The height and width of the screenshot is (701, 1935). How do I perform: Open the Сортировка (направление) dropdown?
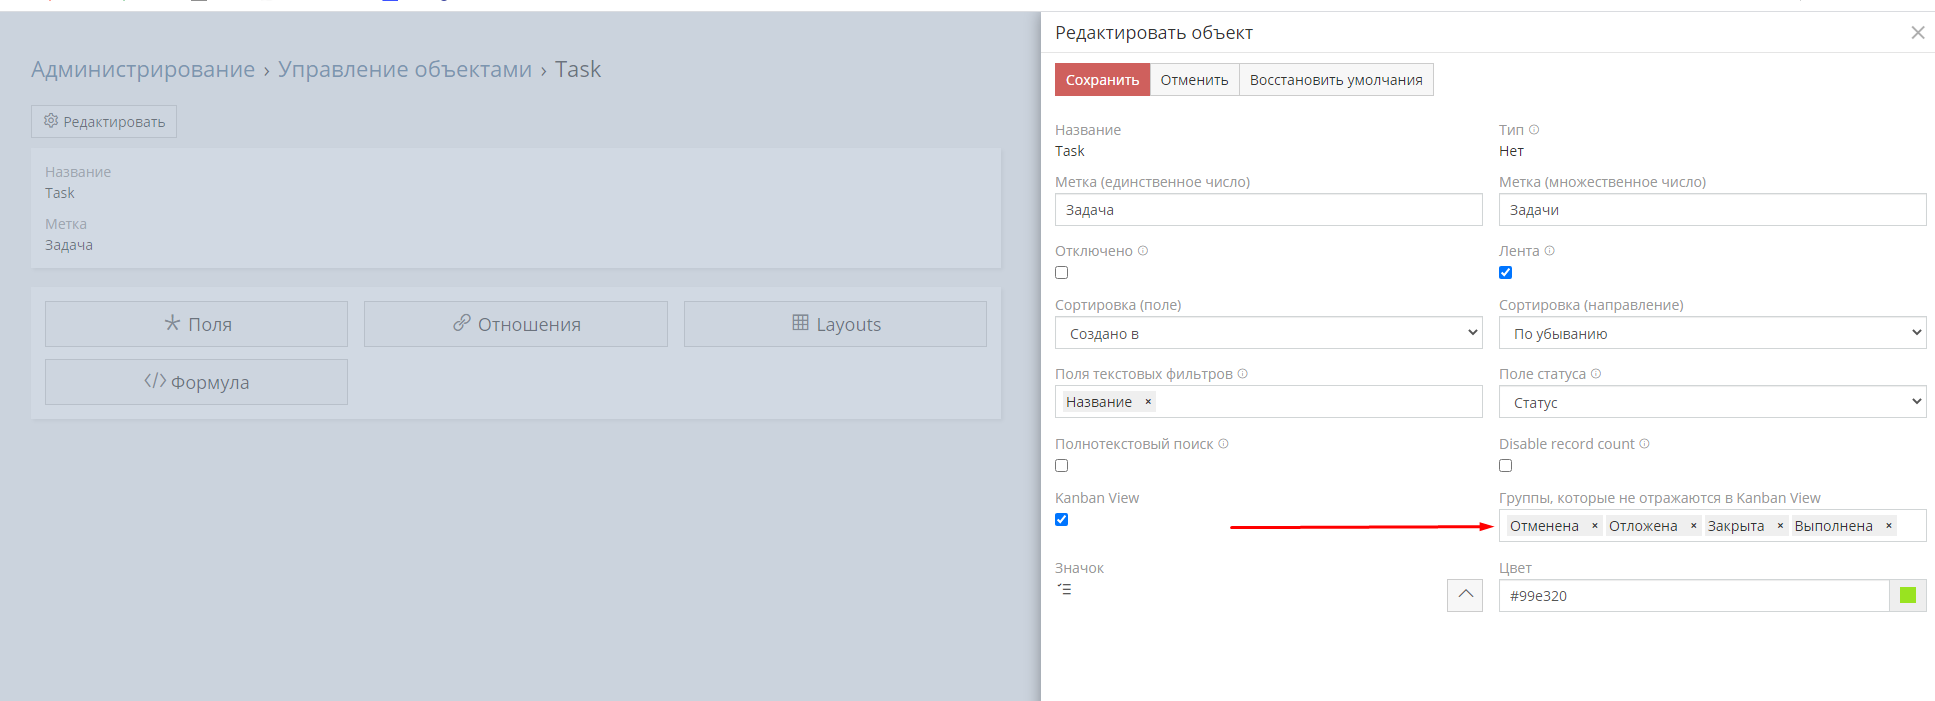click(1712, 333)
